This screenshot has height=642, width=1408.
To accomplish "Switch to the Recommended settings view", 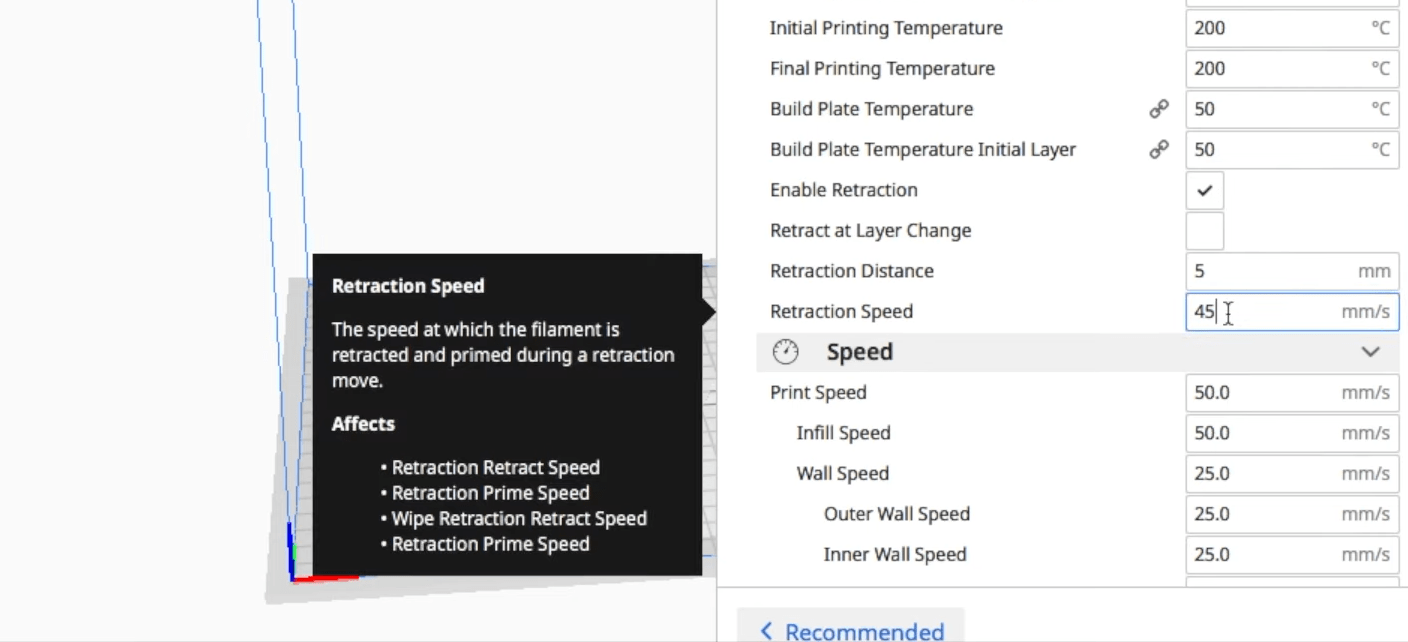I will (x=850, y=630).
